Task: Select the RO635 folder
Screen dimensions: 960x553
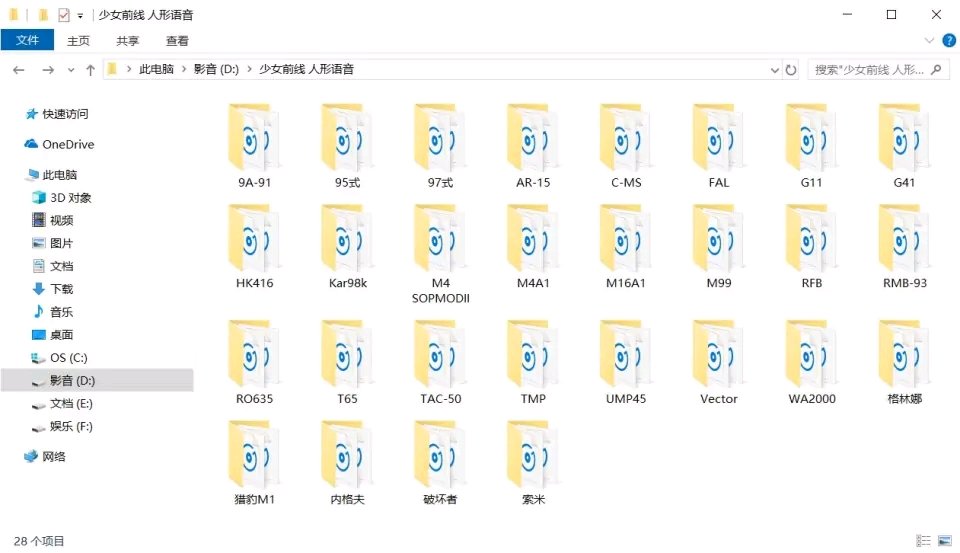Action: (x=254, y=362)
